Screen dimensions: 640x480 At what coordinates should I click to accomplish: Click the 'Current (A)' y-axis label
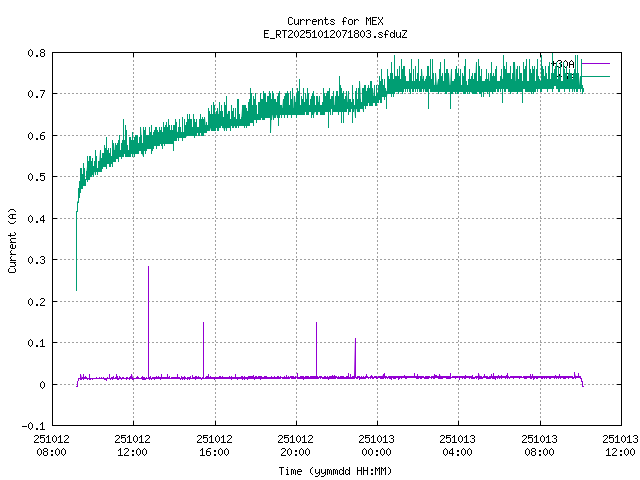pos(12,239)
